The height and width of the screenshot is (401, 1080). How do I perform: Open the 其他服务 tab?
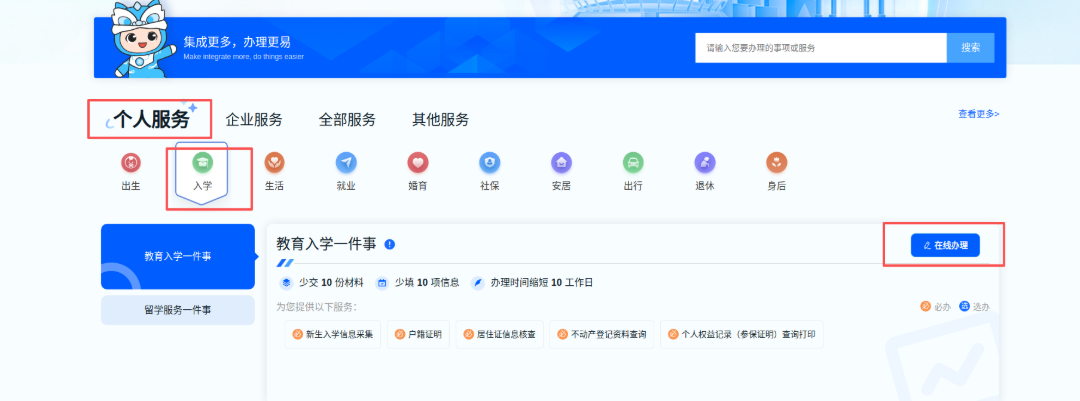(x=440, y=120)
